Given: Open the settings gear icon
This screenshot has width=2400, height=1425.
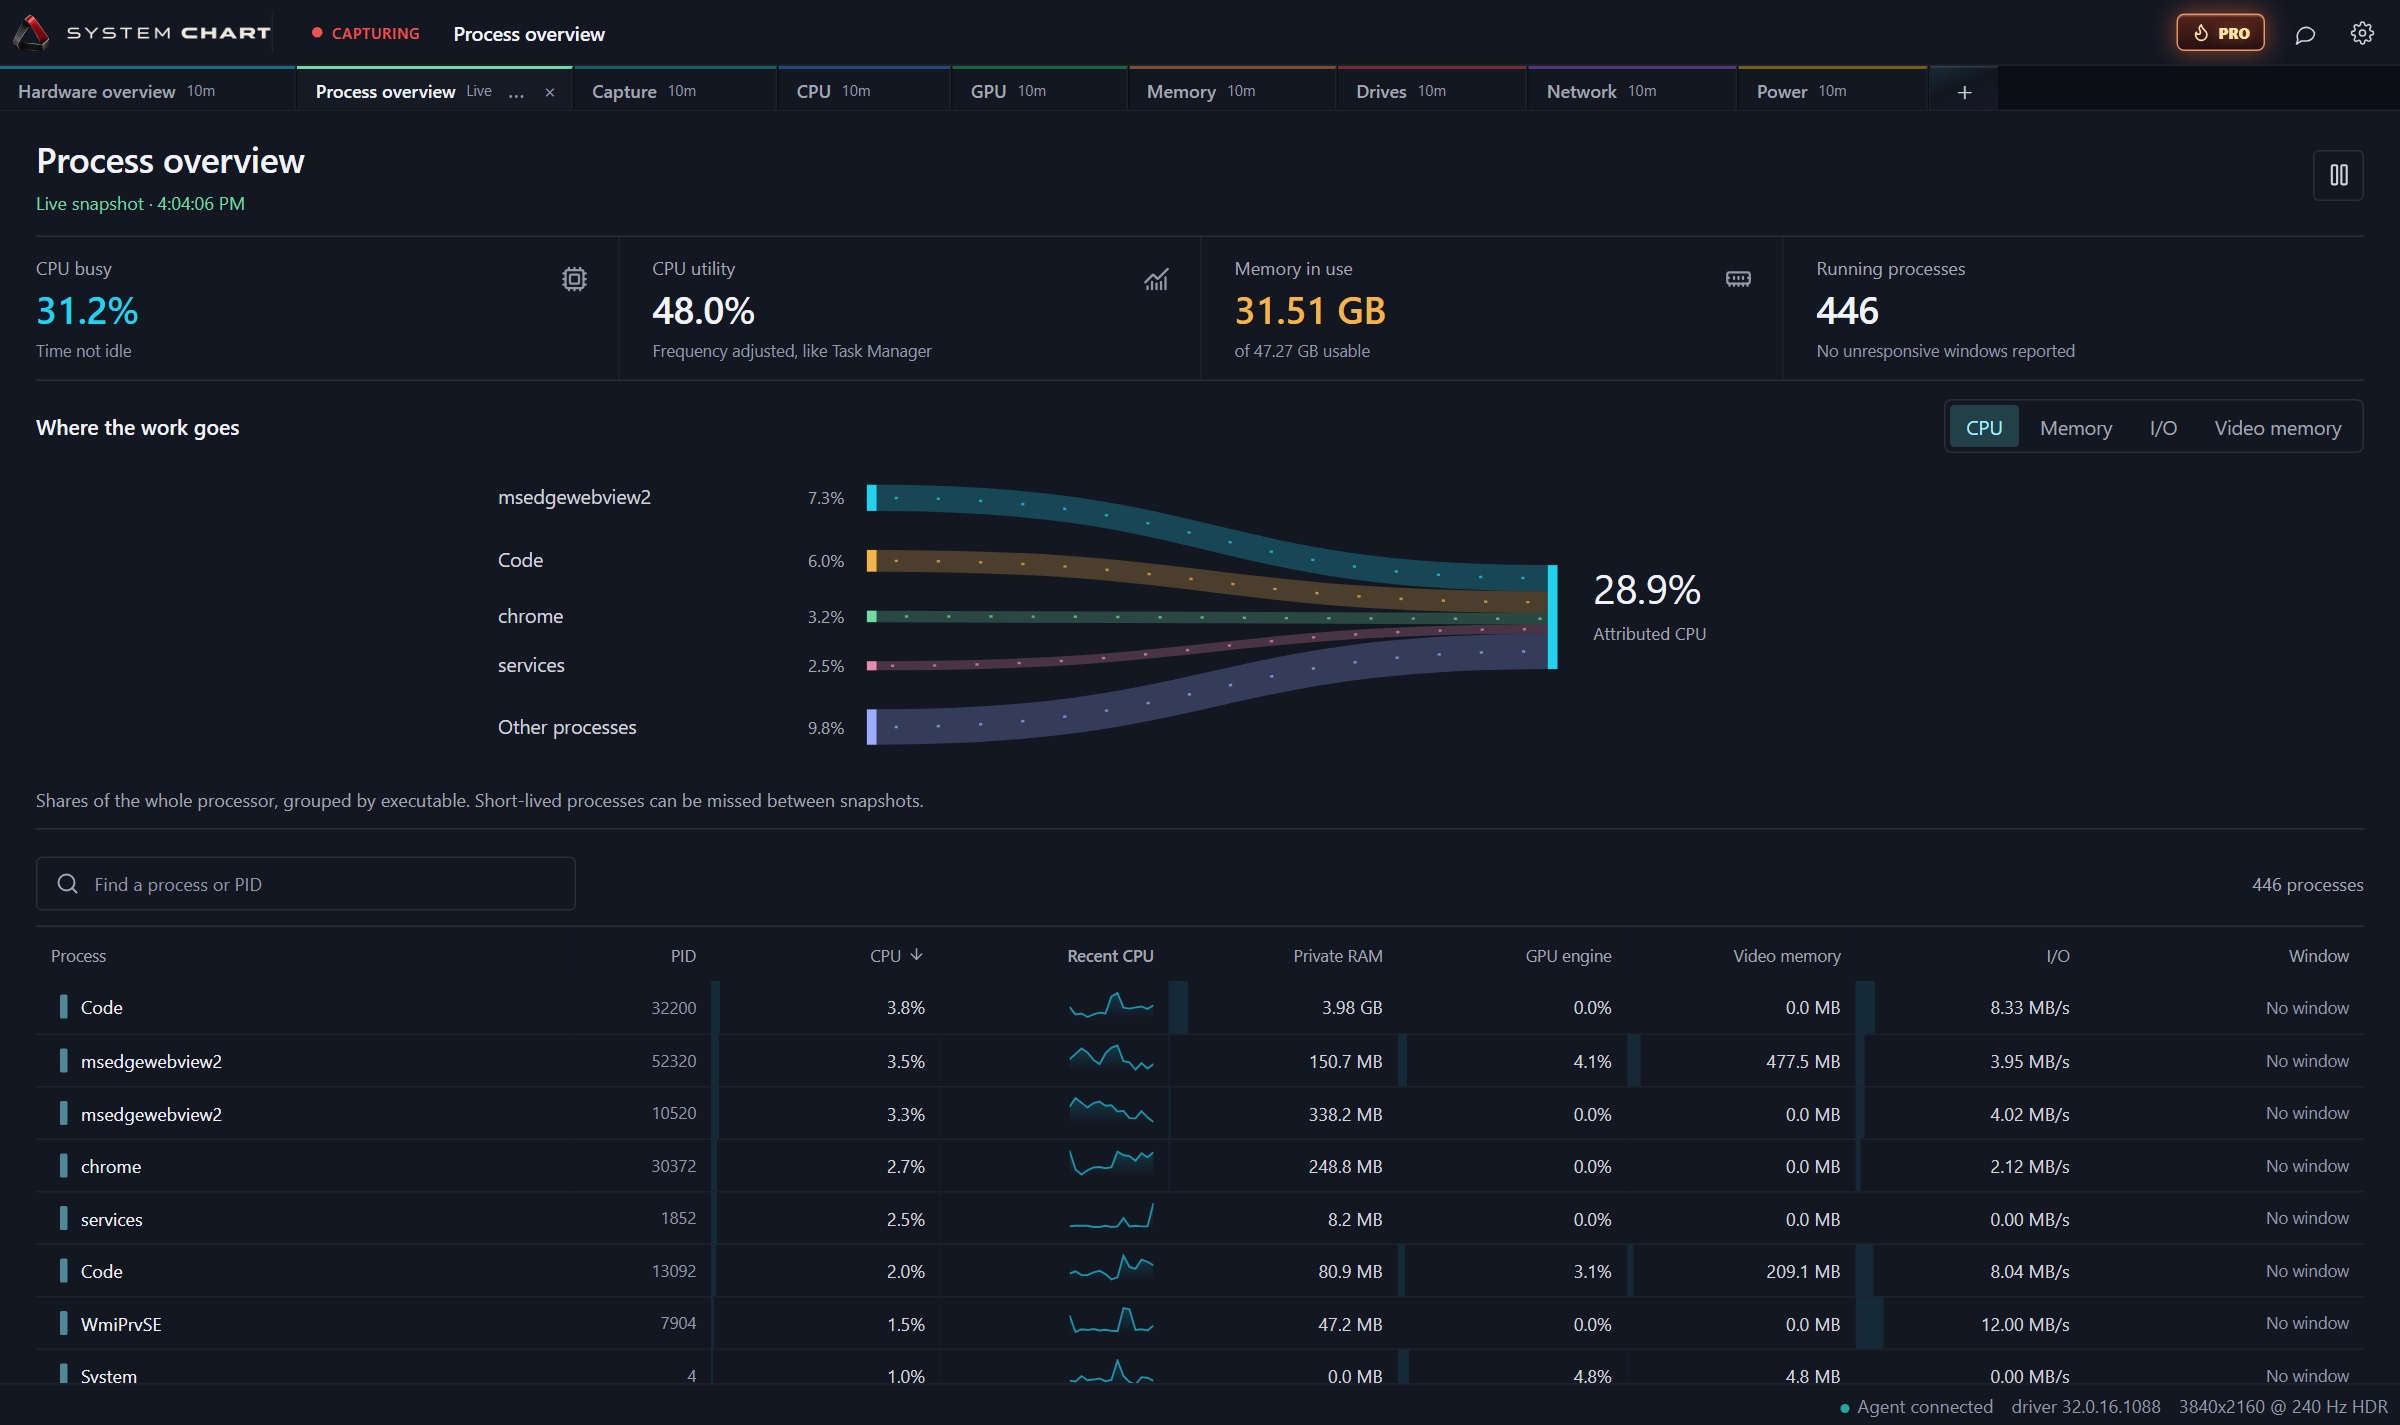Looking at the screenshot, I should point(2362,33).
